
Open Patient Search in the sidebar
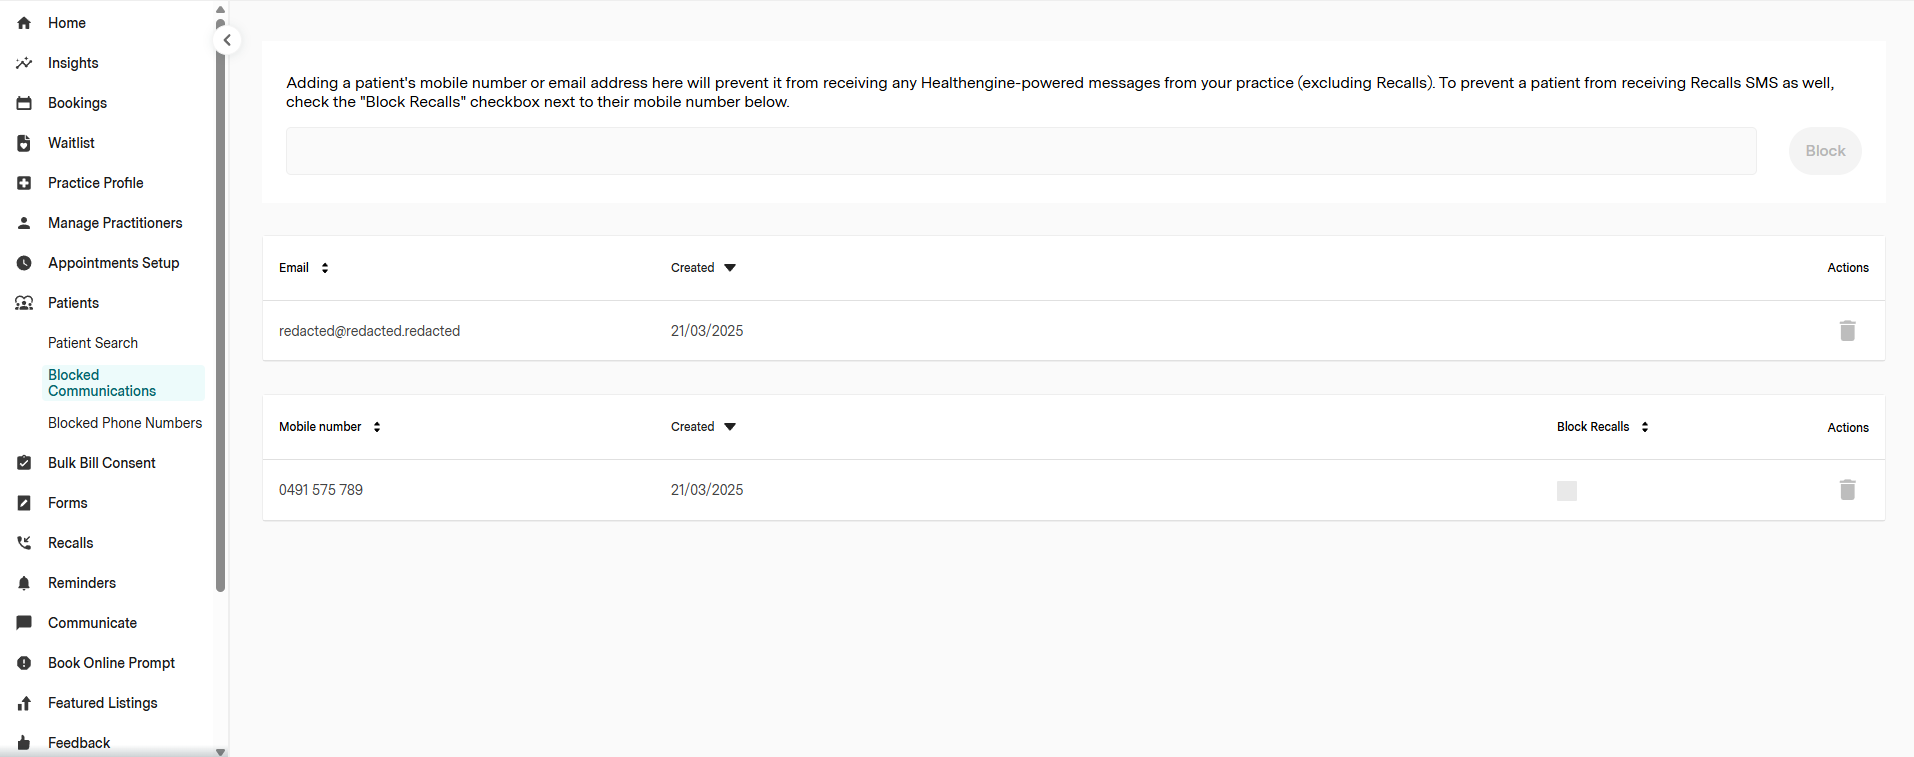point(93,343)
